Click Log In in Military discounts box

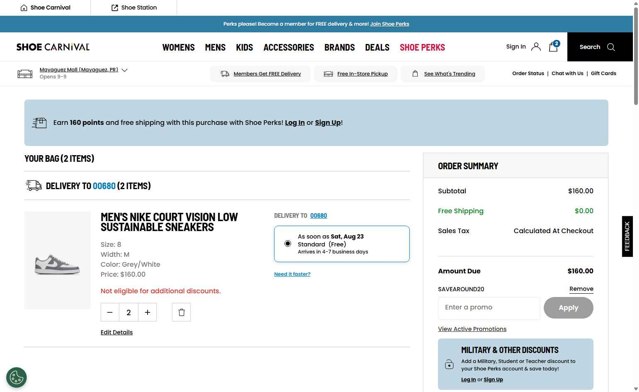pos(468,379)
